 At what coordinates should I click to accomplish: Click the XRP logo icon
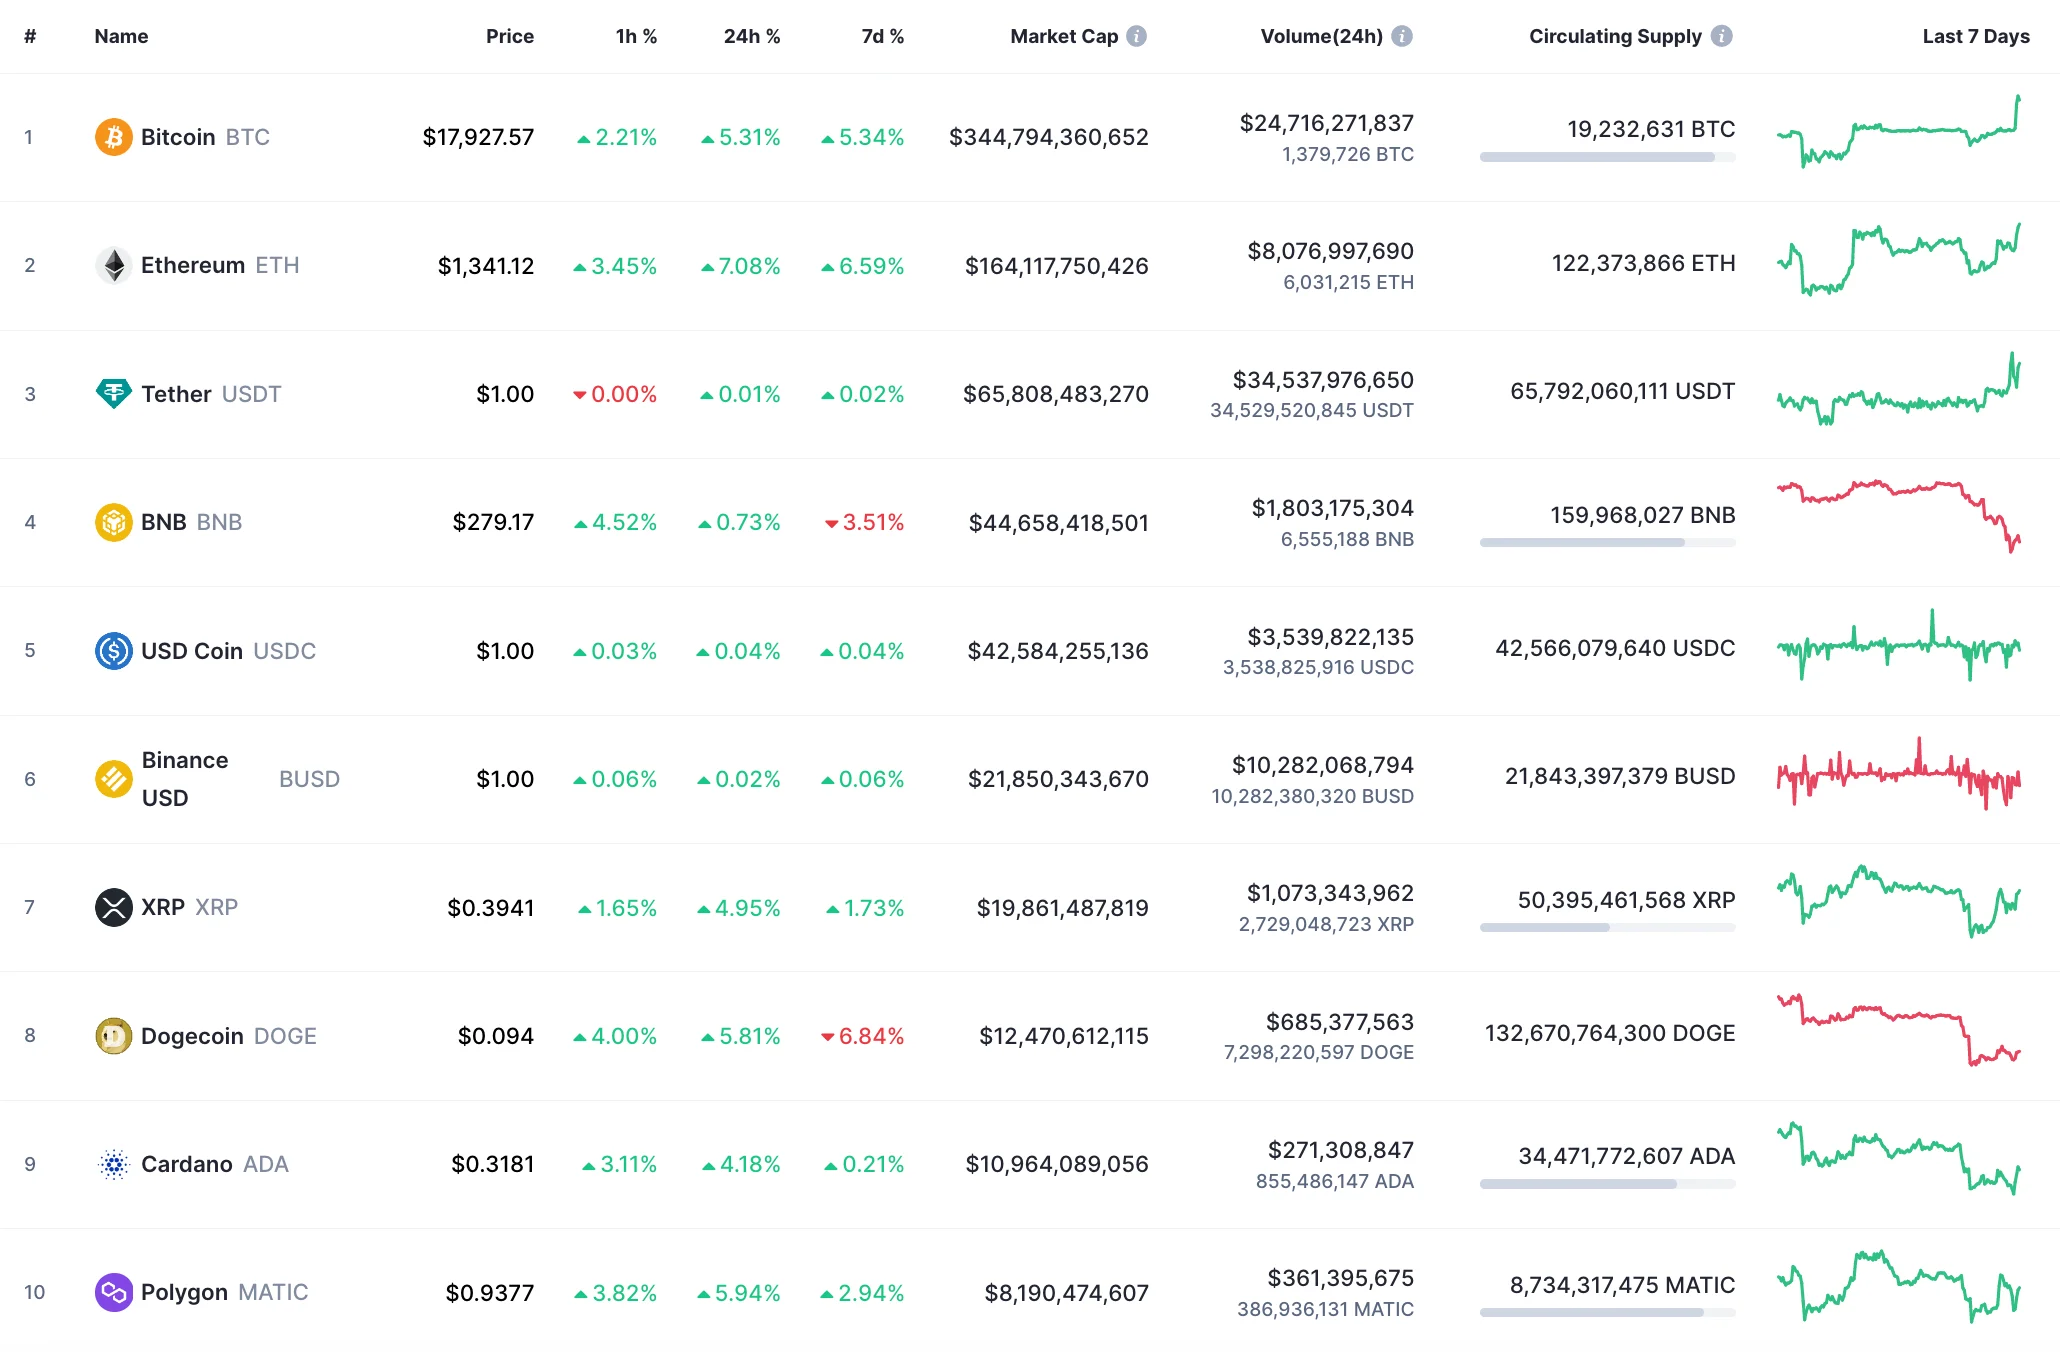pyautogui.click(x=113, y=907)
